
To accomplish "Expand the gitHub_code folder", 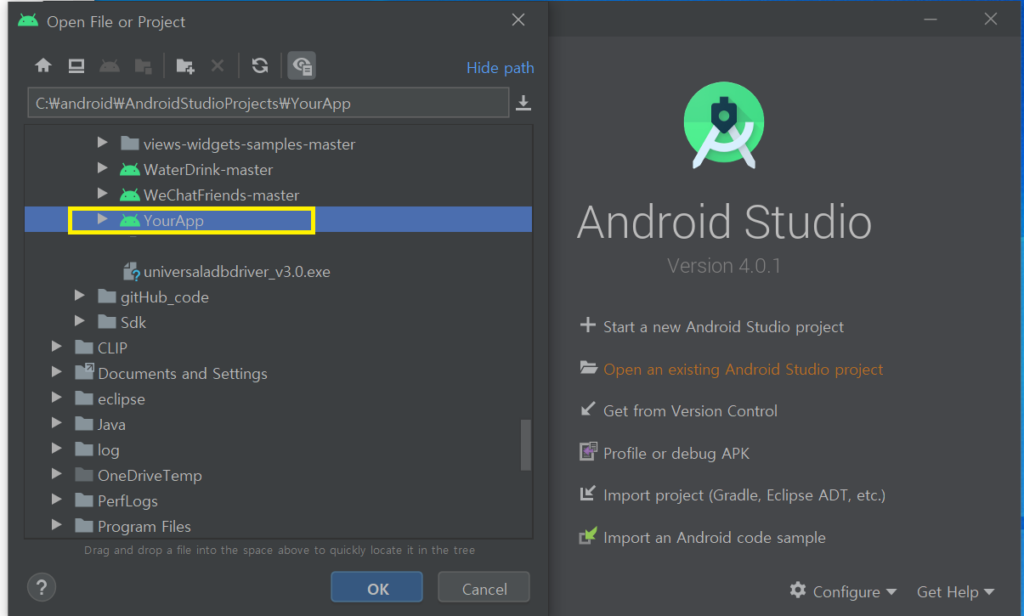I will click(81, 297).
